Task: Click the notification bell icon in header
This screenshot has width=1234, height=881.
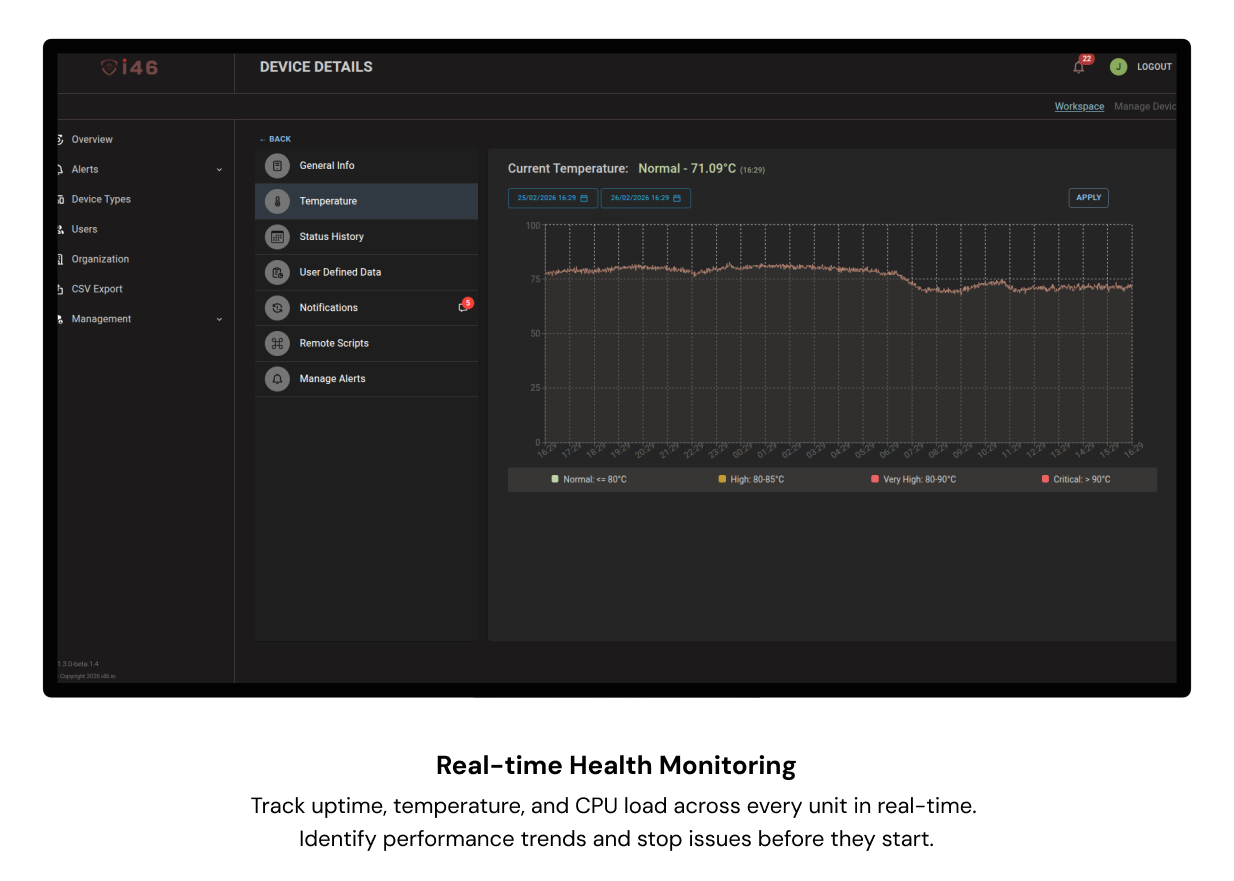Action: (x=1078, y=67)
